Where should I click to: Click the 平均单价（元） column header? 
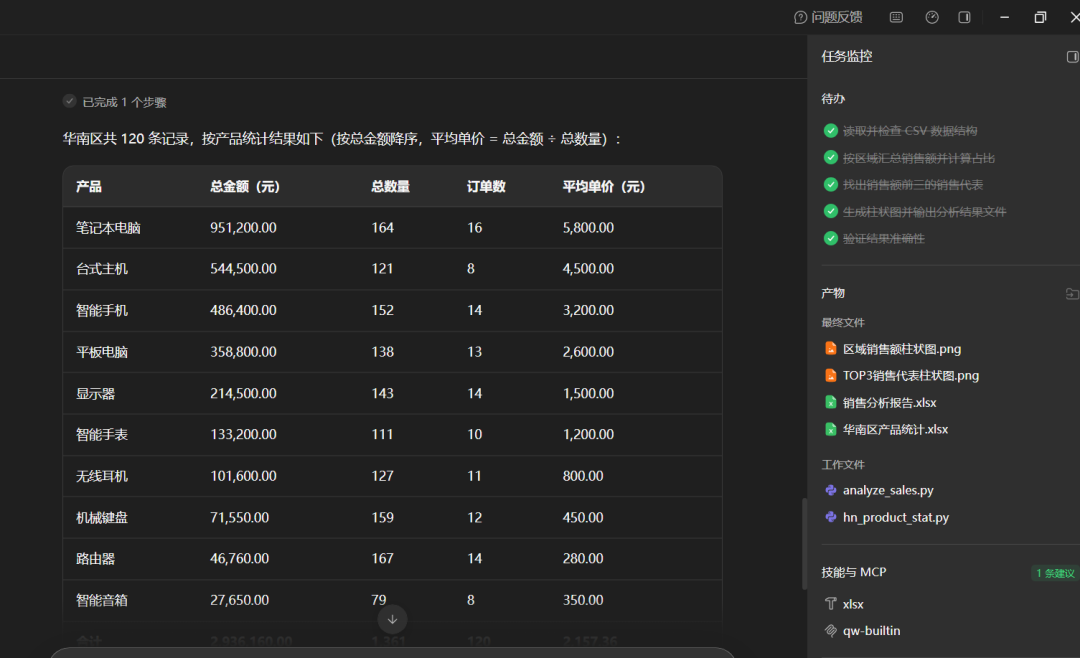603,187
